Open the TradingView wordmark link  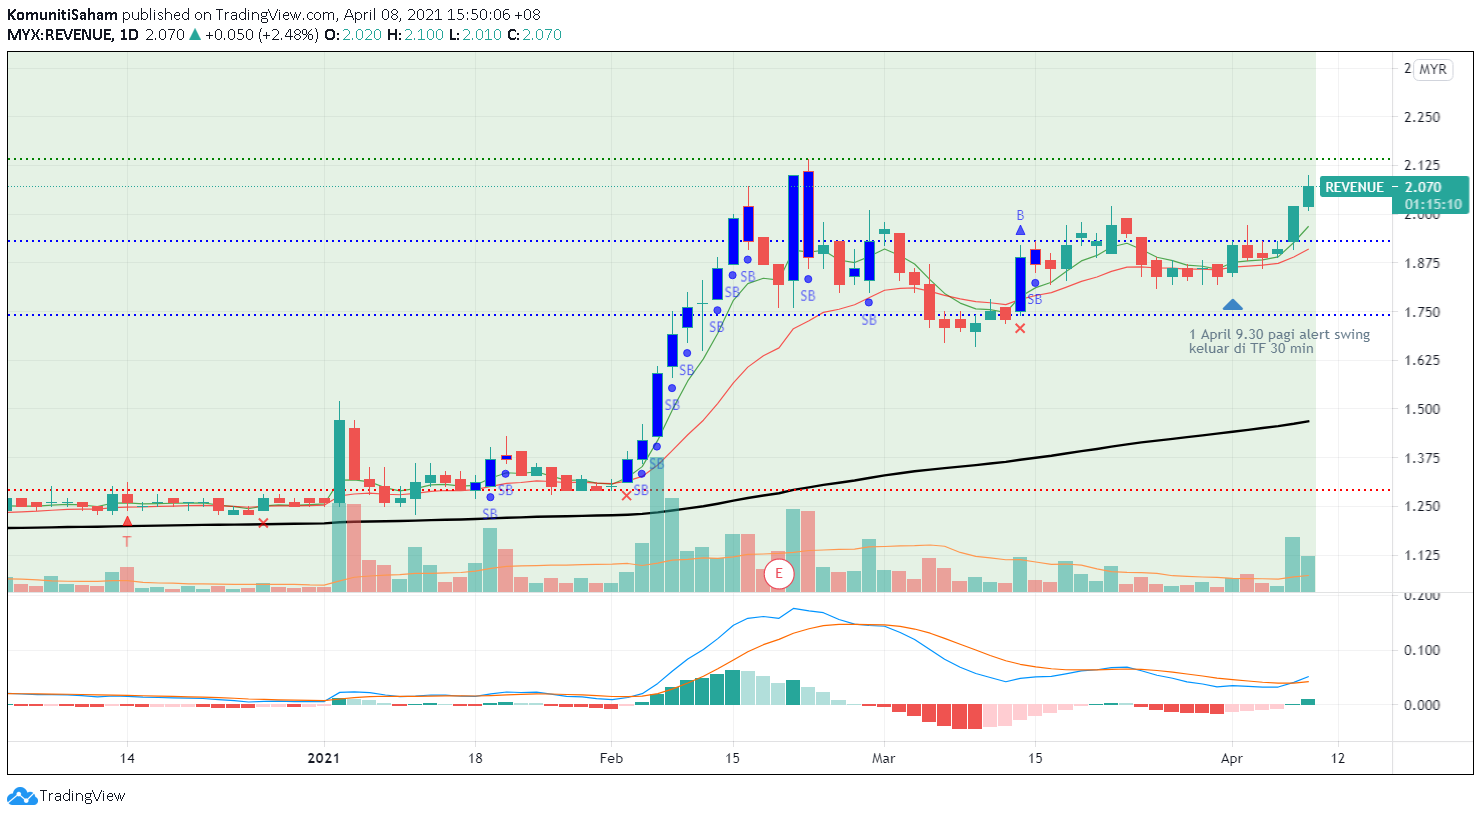pos(82,796)
